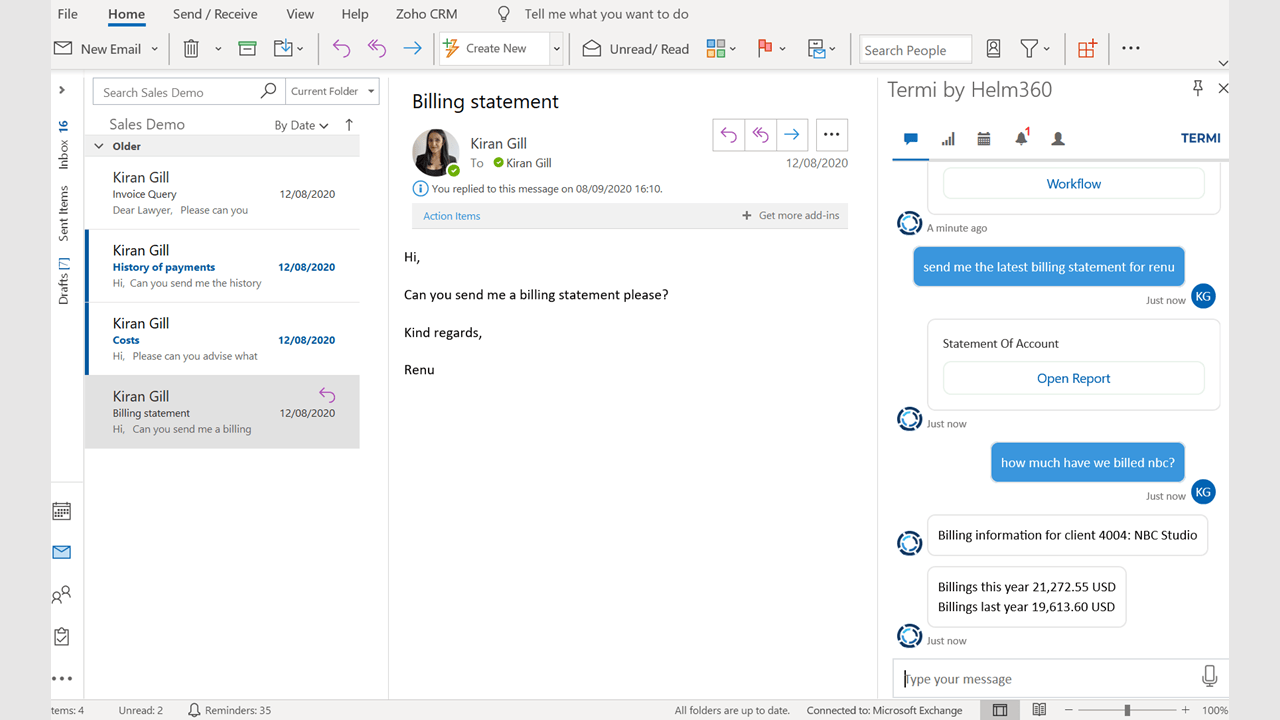1280x720 pixels.
Task: Click the zoom out minus button
Action: click(x=1068, y=710)
